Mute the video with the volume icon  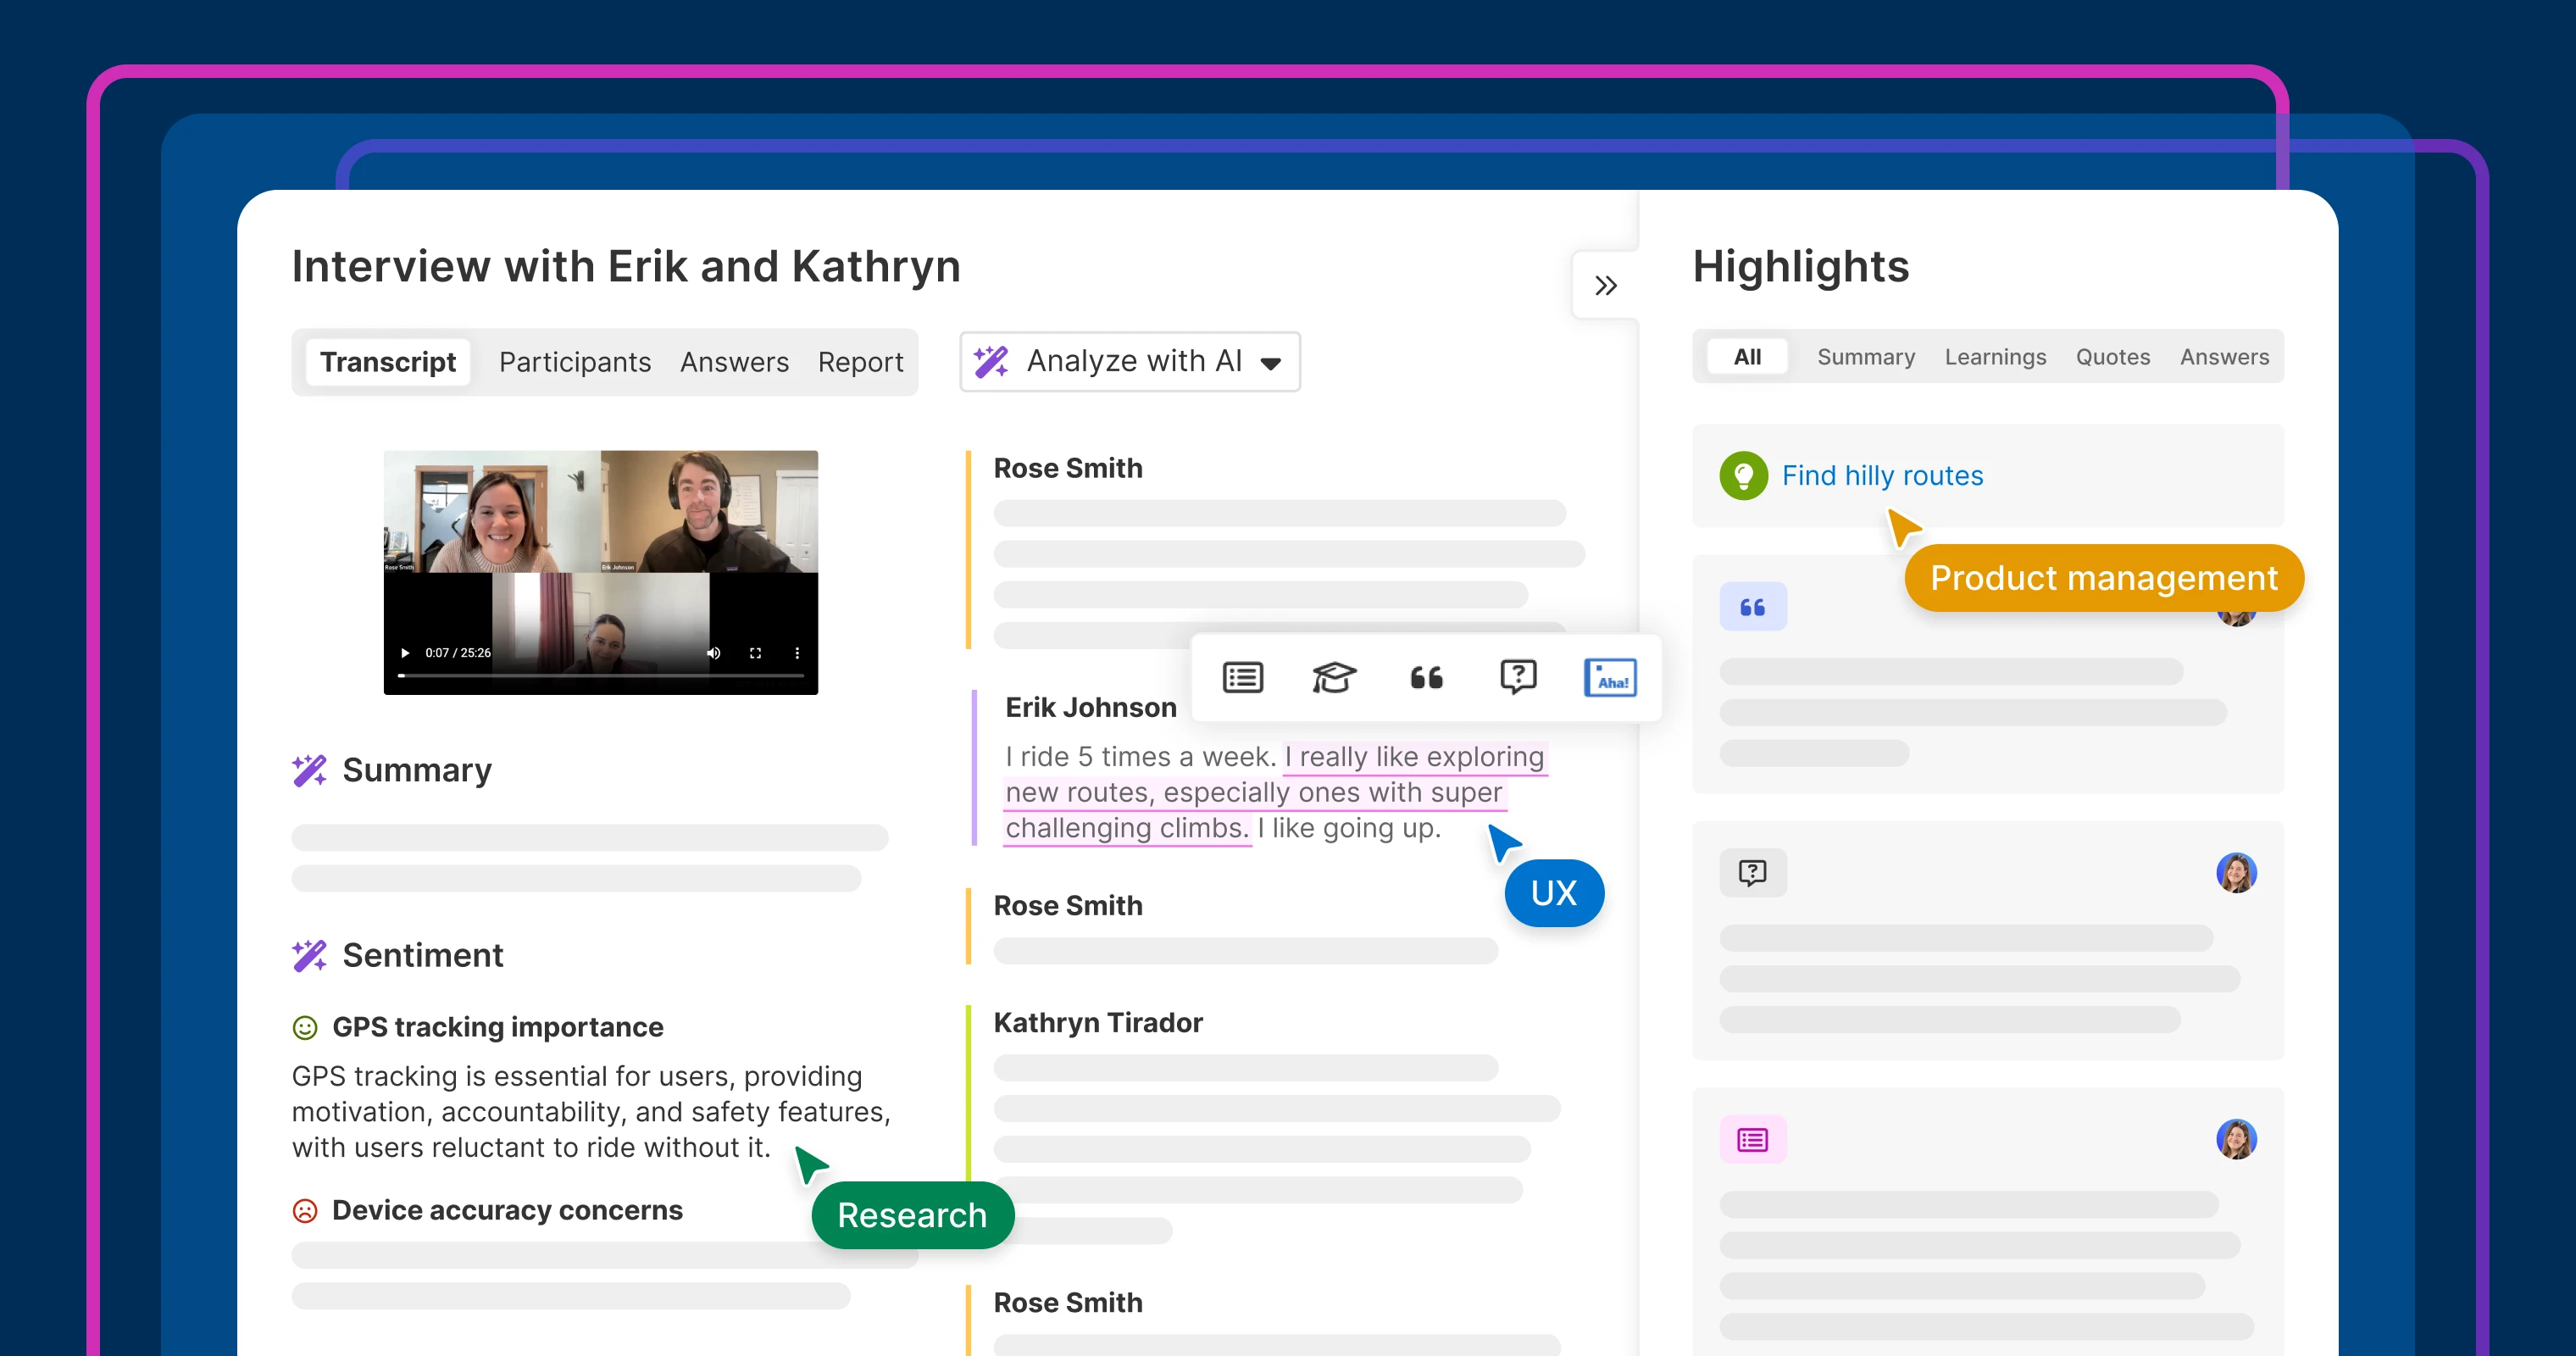[713, 653]
